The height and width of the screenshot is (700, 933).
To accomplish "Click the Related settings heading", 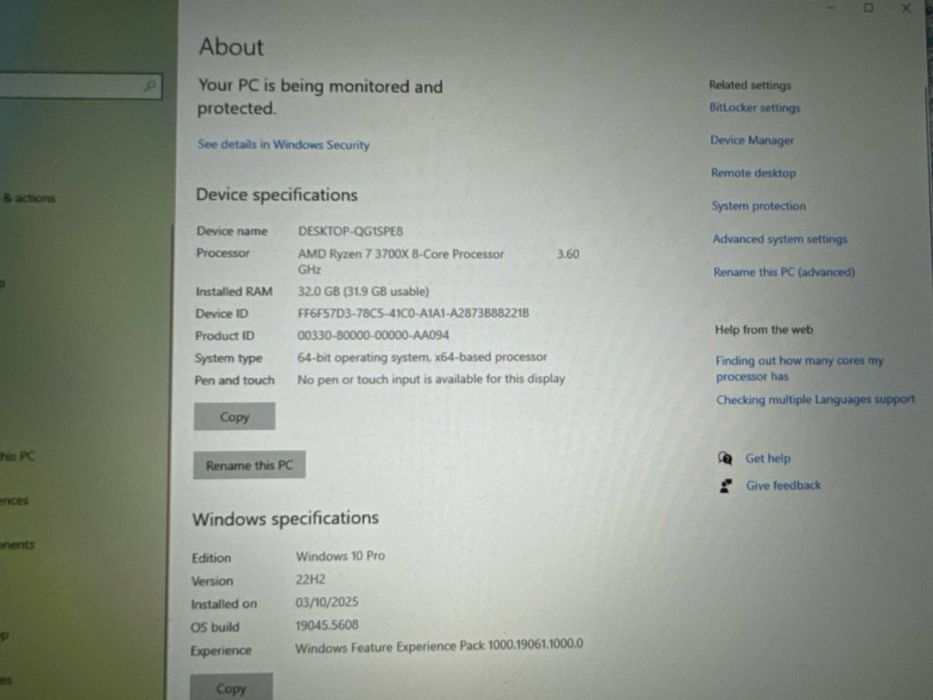I will pos(750,85).
